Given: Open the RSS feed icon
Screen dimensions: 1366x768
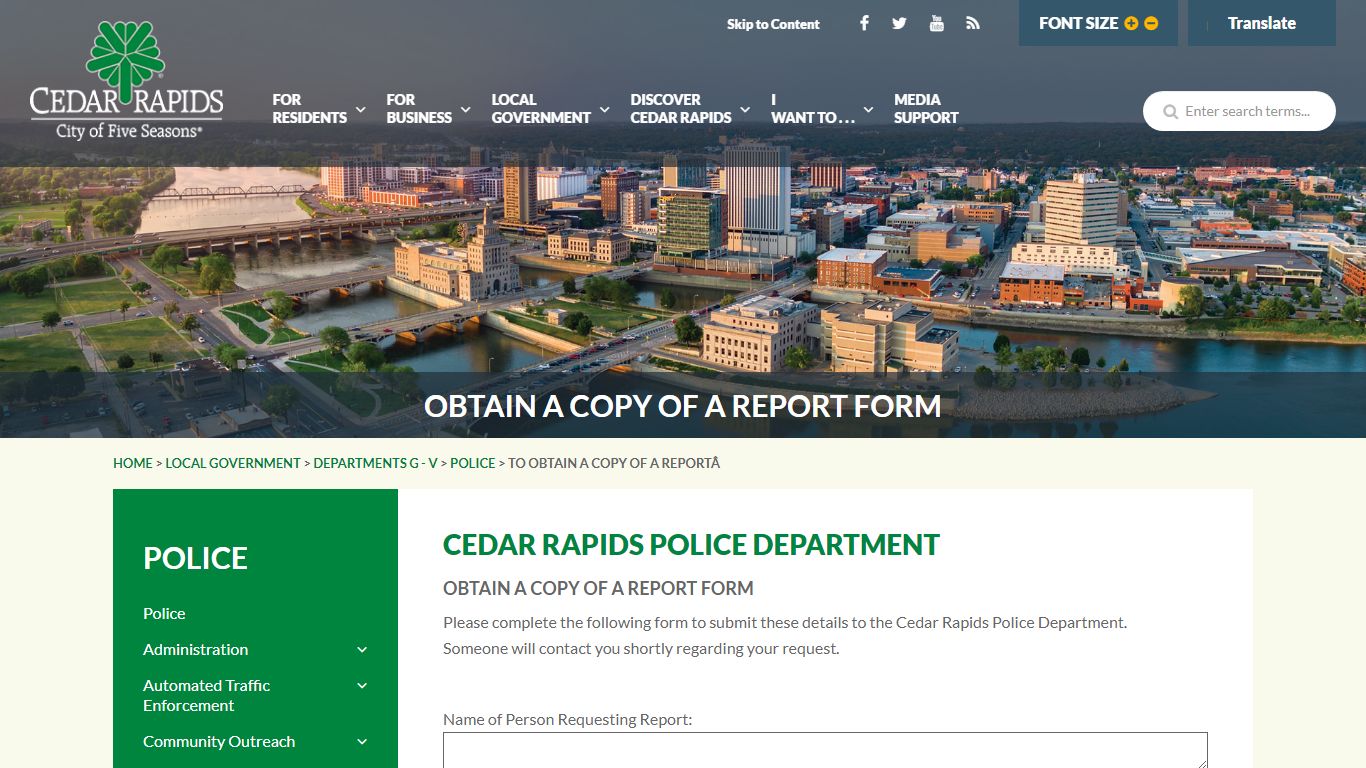Looking at the screenshot, I should pos(972,23).
